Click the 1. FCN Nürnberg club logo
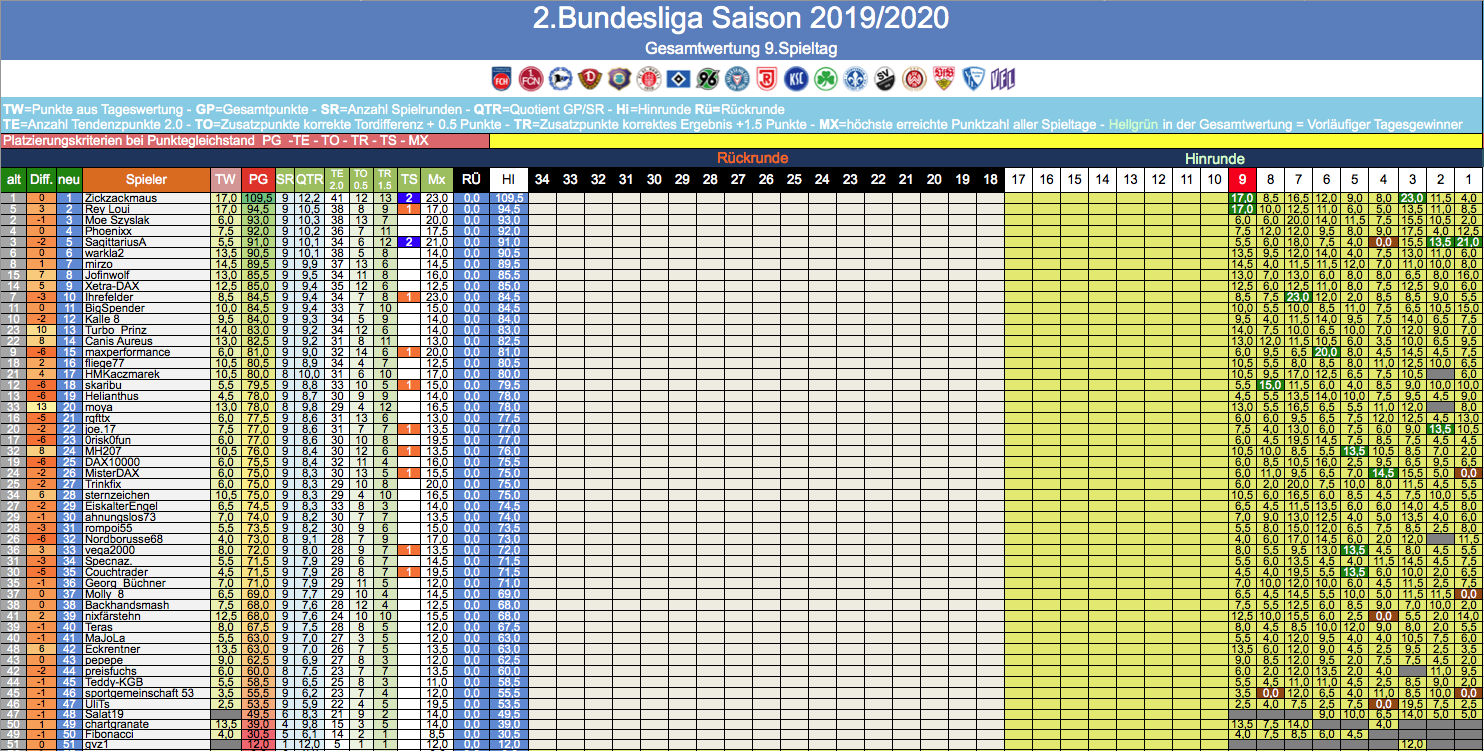This screenshot has height=751, width=1484. pos(531,79)
